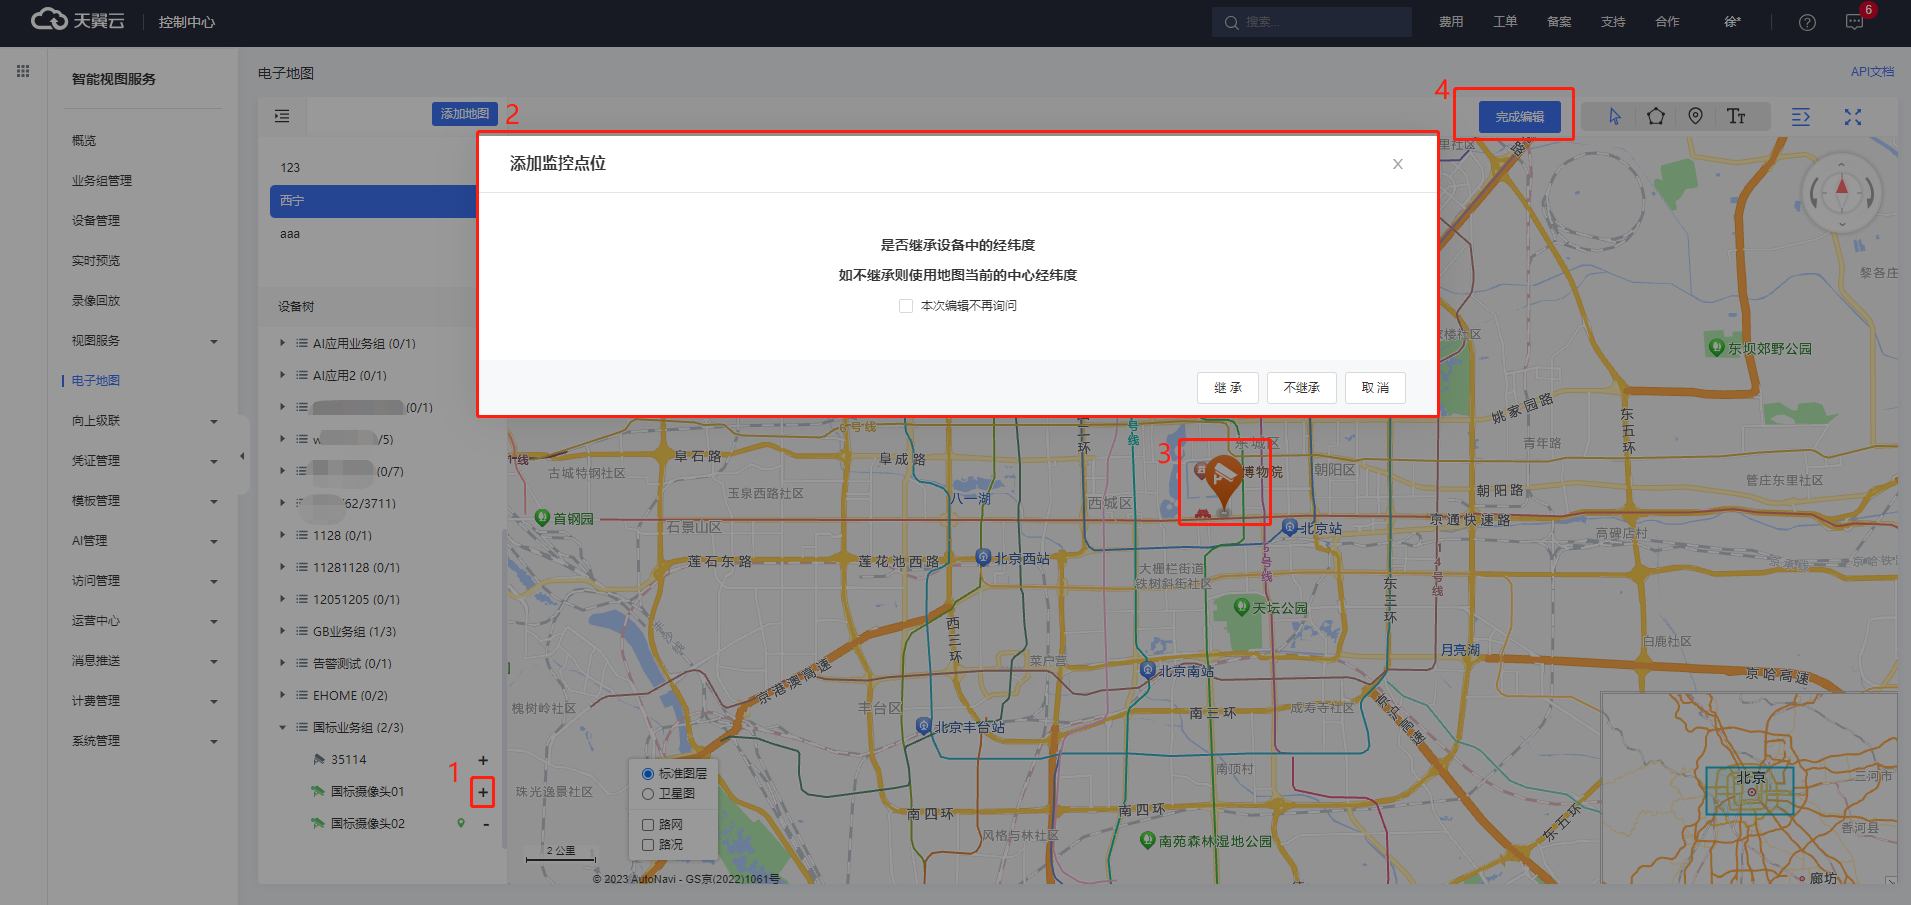Check 本次编辑不再询问 checkbox
Screen dimensions: 1911x905
point(906,306)
